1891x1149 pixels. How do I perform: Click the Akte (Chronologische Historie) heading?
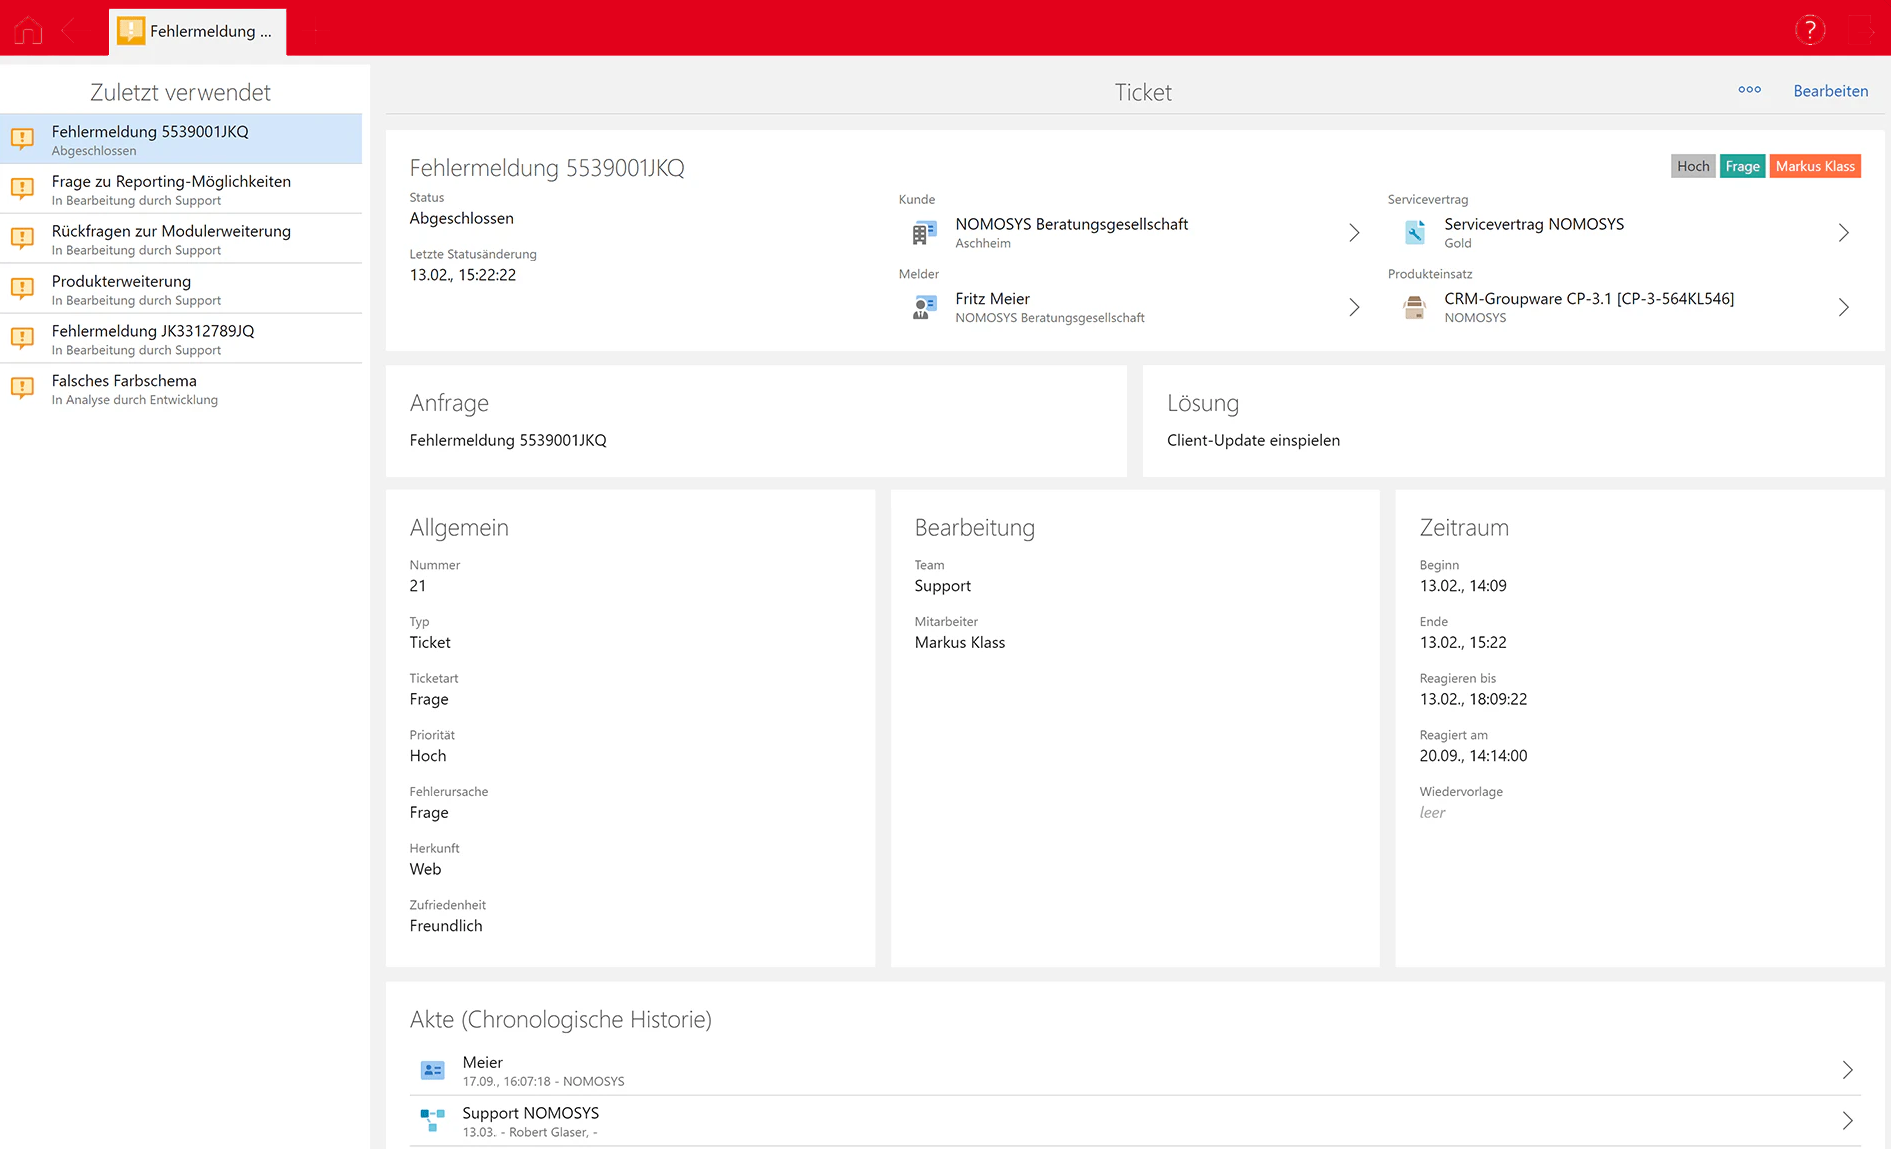560,1019
